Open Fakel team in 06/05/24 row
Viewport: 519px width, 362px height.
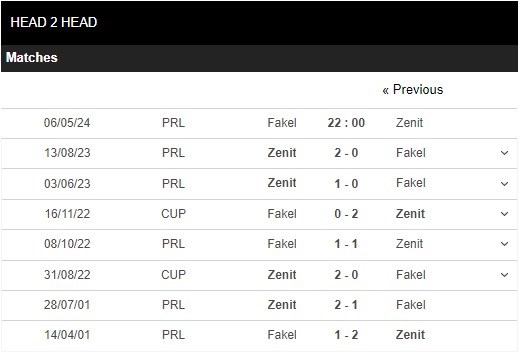282,123
